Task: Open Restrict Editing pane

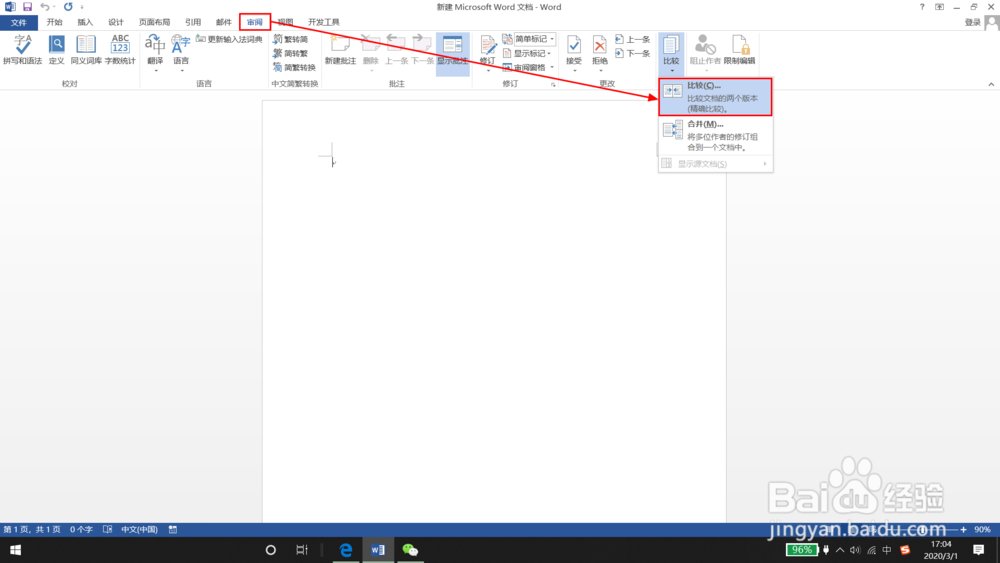Action: pos(740,50)
